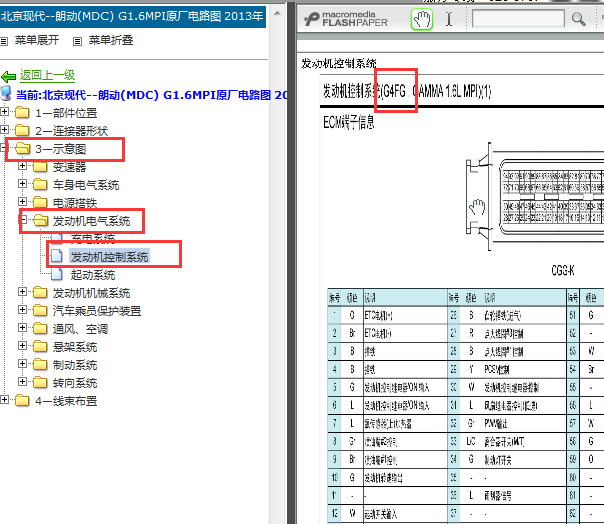
Task: Open the 充电系统 document
Action: [x=93, y=239]
